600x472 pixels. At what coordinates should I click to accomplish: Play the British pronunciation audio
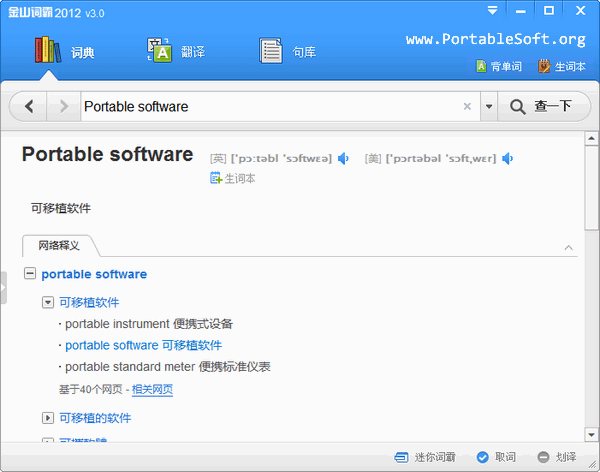click(x=343, y=158)
